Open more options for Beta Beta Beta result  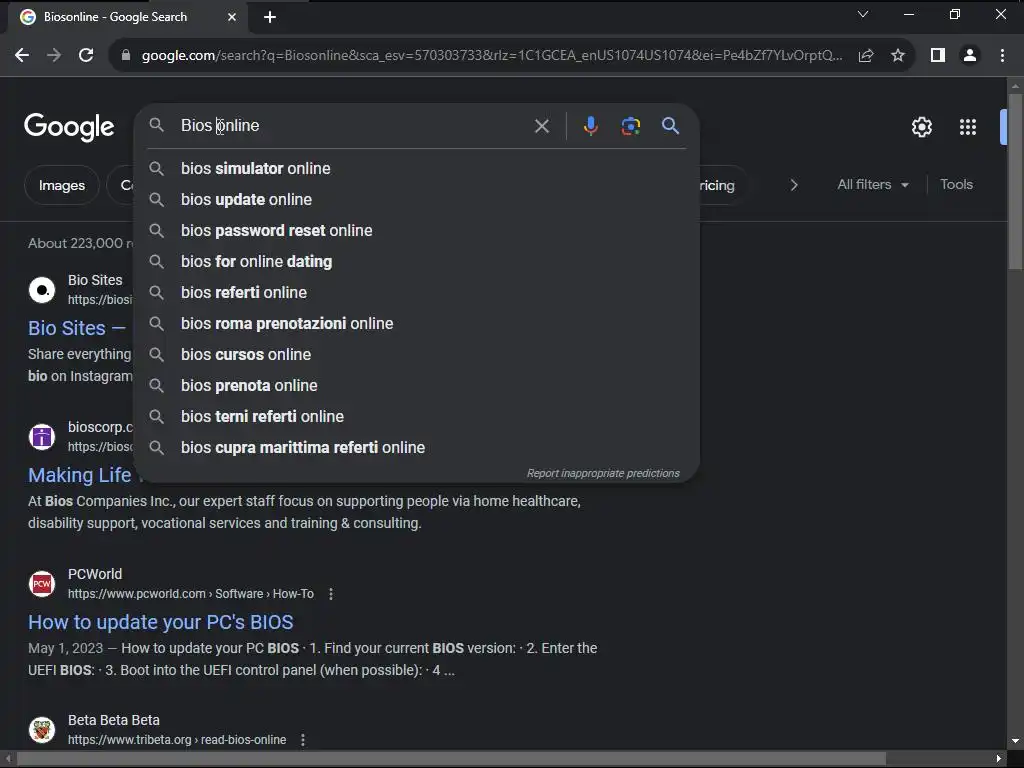tap(302, 740)
